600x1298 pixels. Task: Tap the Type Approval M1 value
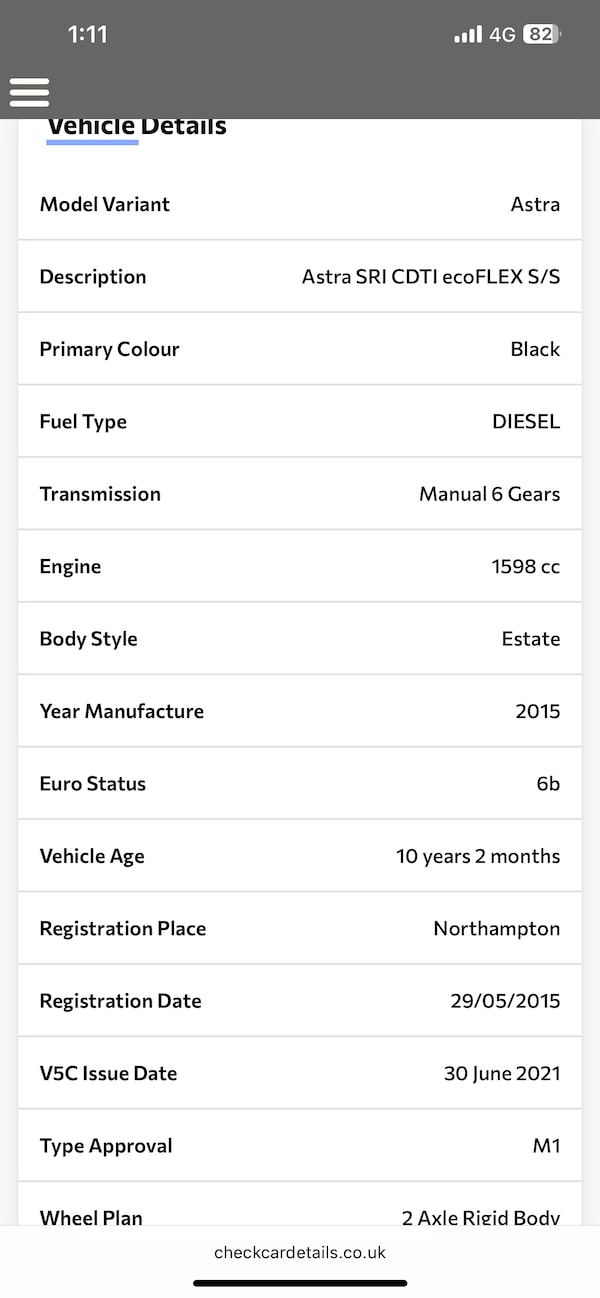[x=546, y=1146]
